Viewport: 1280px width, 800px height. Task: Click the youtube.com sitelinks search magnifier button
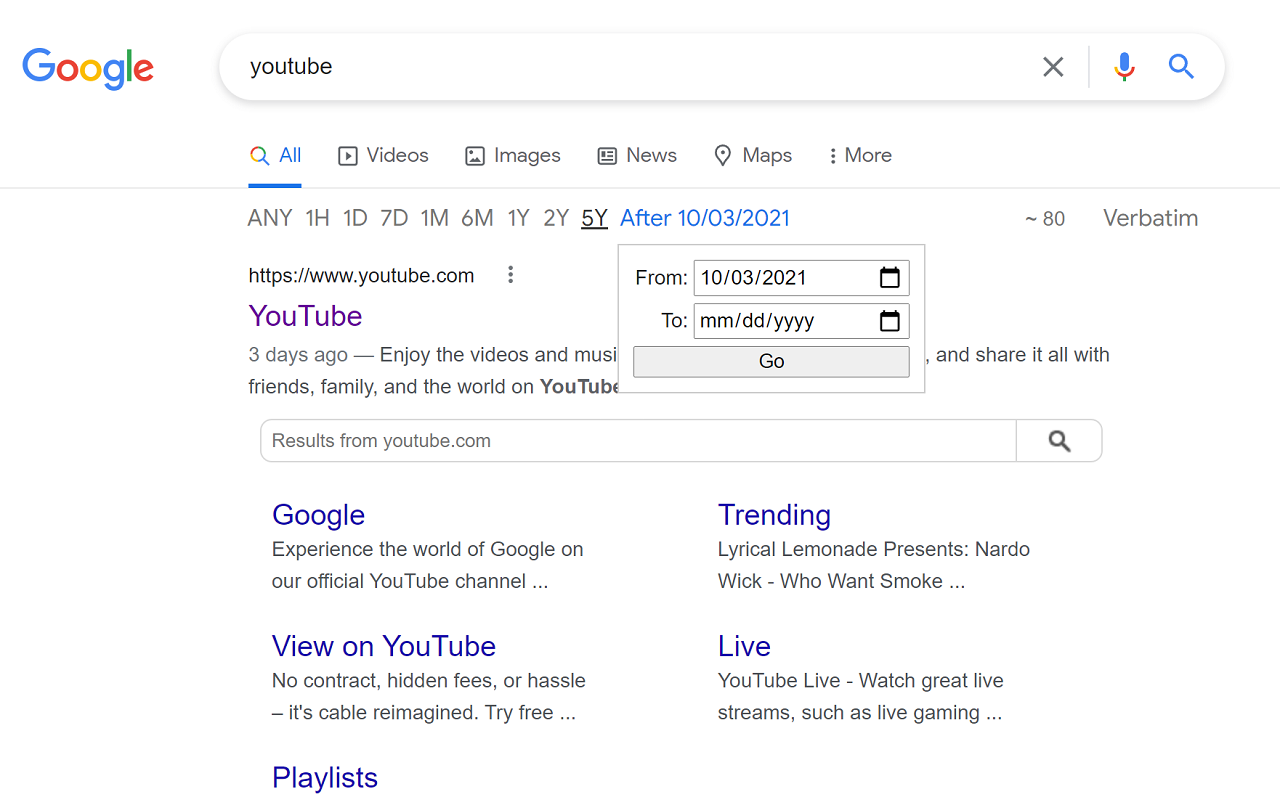tap(1059, 441)
